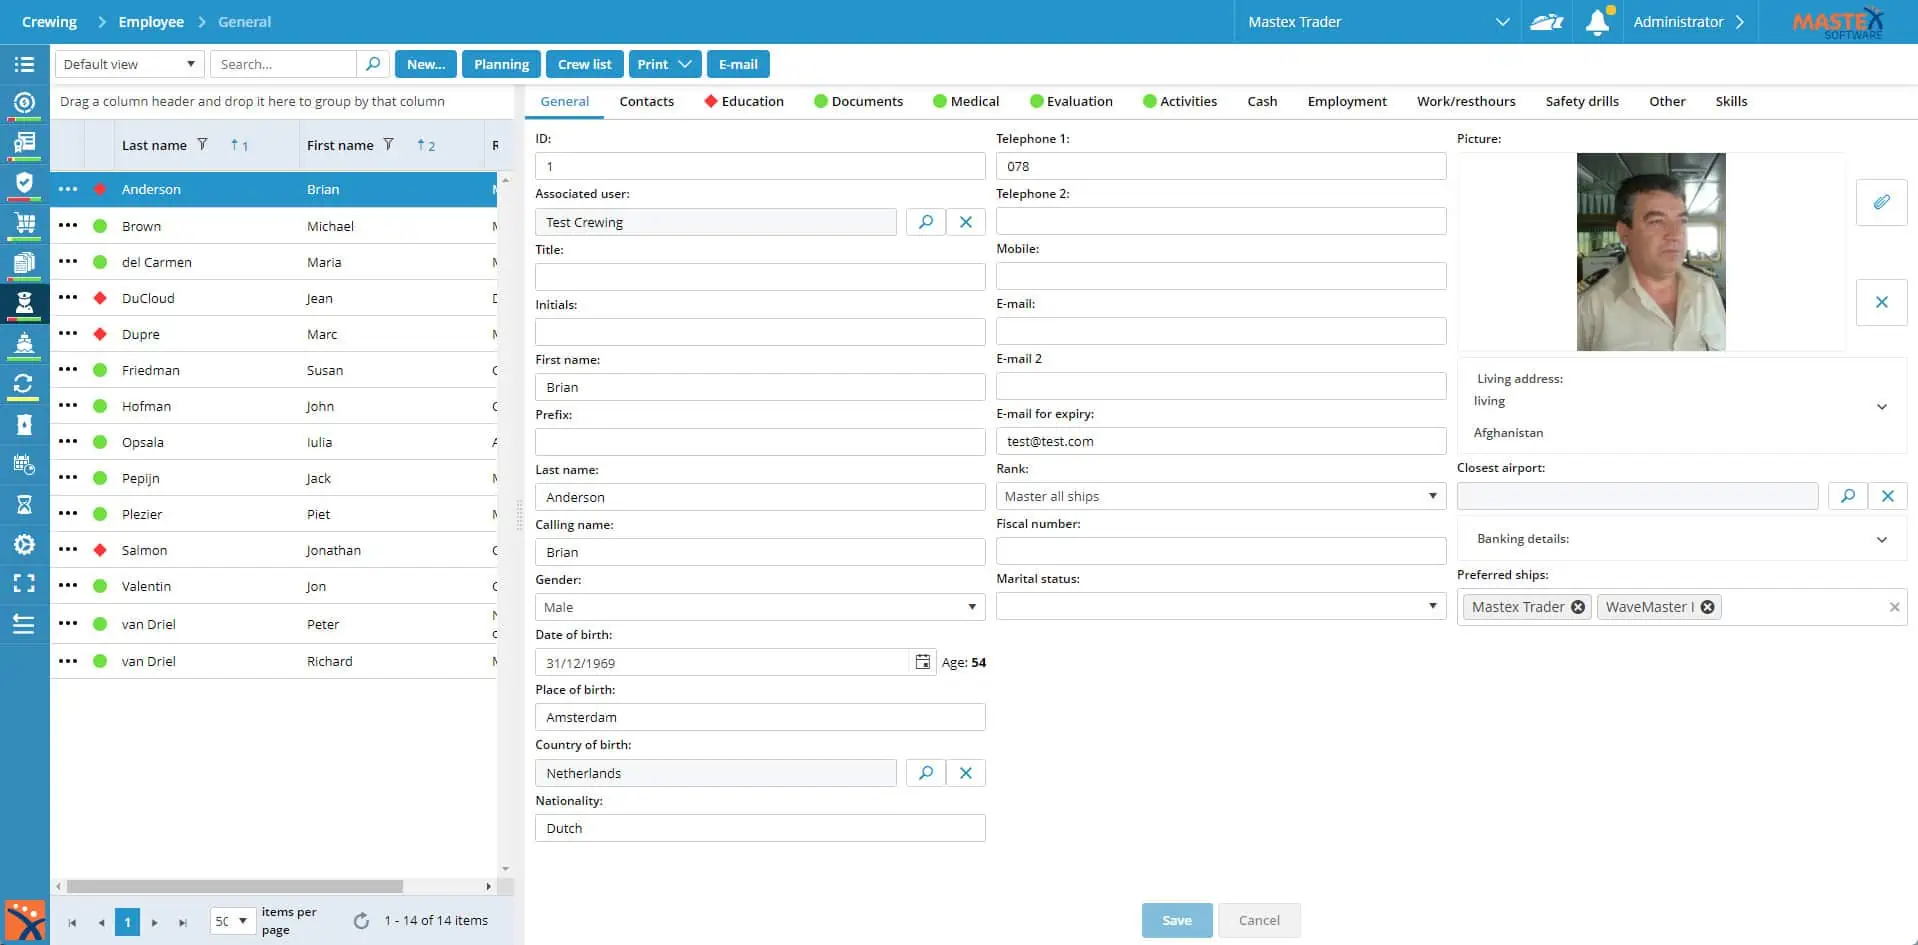The width and height of the screenshot is (1918, 945).
Task: Click refresh icon in the grid footer
Action: (x=361, y=921)
